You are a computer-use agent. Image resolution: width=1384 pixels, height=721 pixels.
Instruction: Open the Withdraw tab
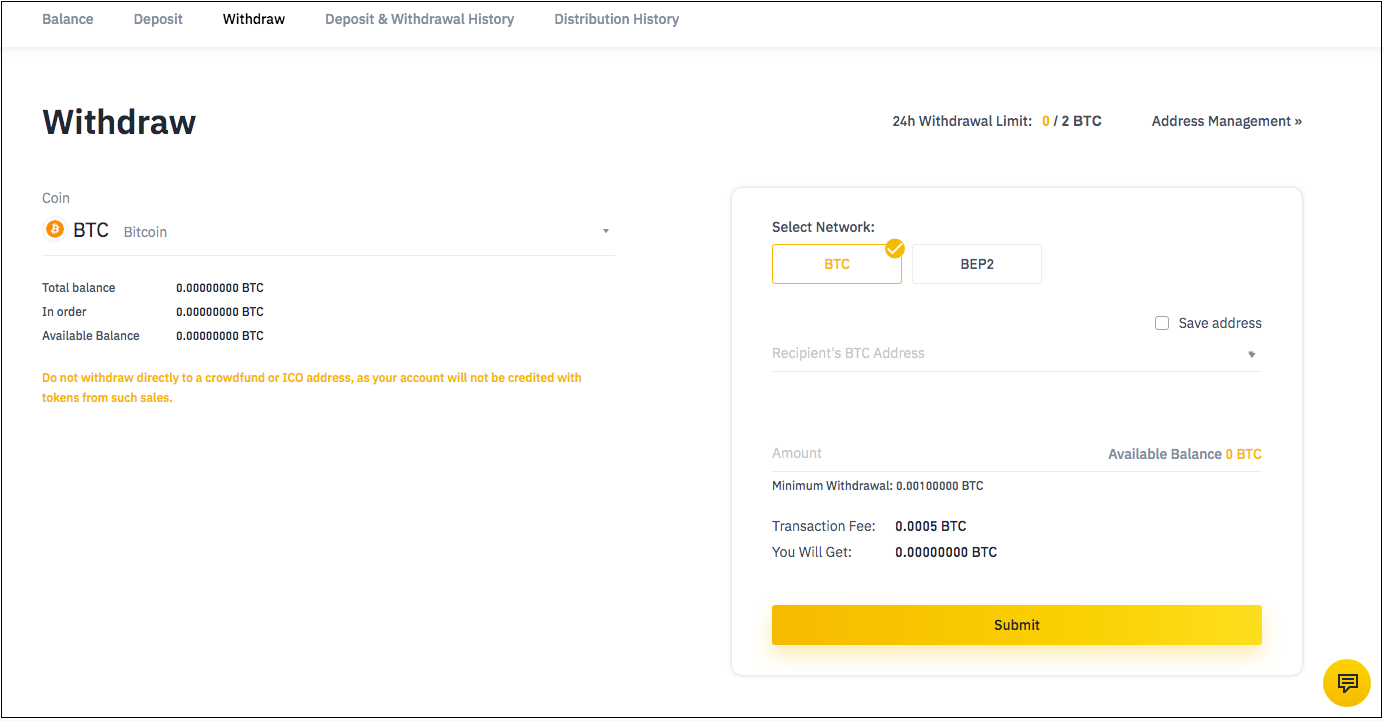tap(254, 19)
